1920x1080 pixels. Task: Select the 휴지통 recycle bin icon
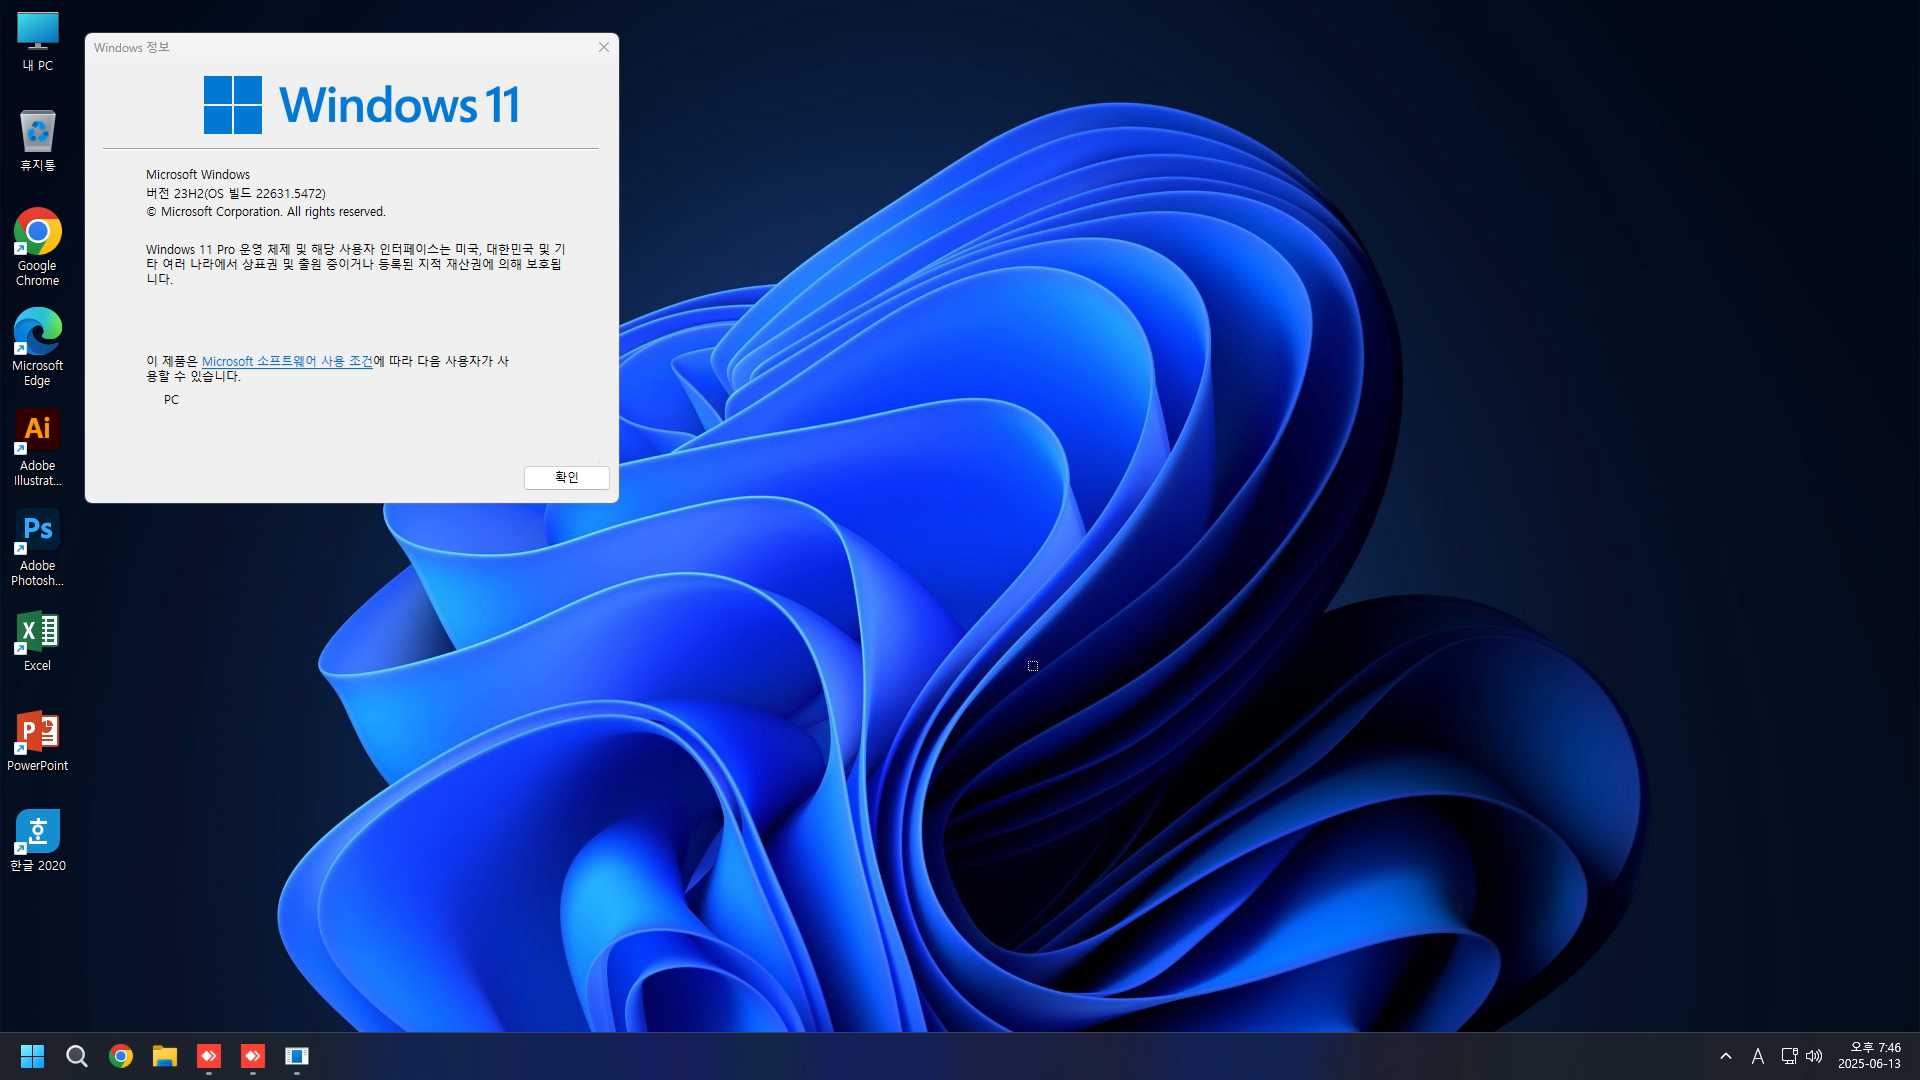click(x=37, y=140)
